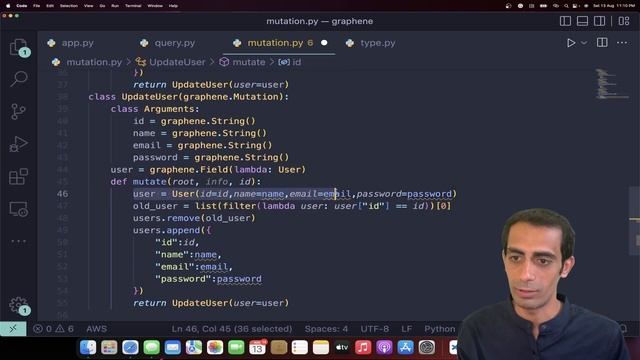Open Mail from the Dock
Image resolution: width=640 pixels, height=360 pixels.
[173, 347]
